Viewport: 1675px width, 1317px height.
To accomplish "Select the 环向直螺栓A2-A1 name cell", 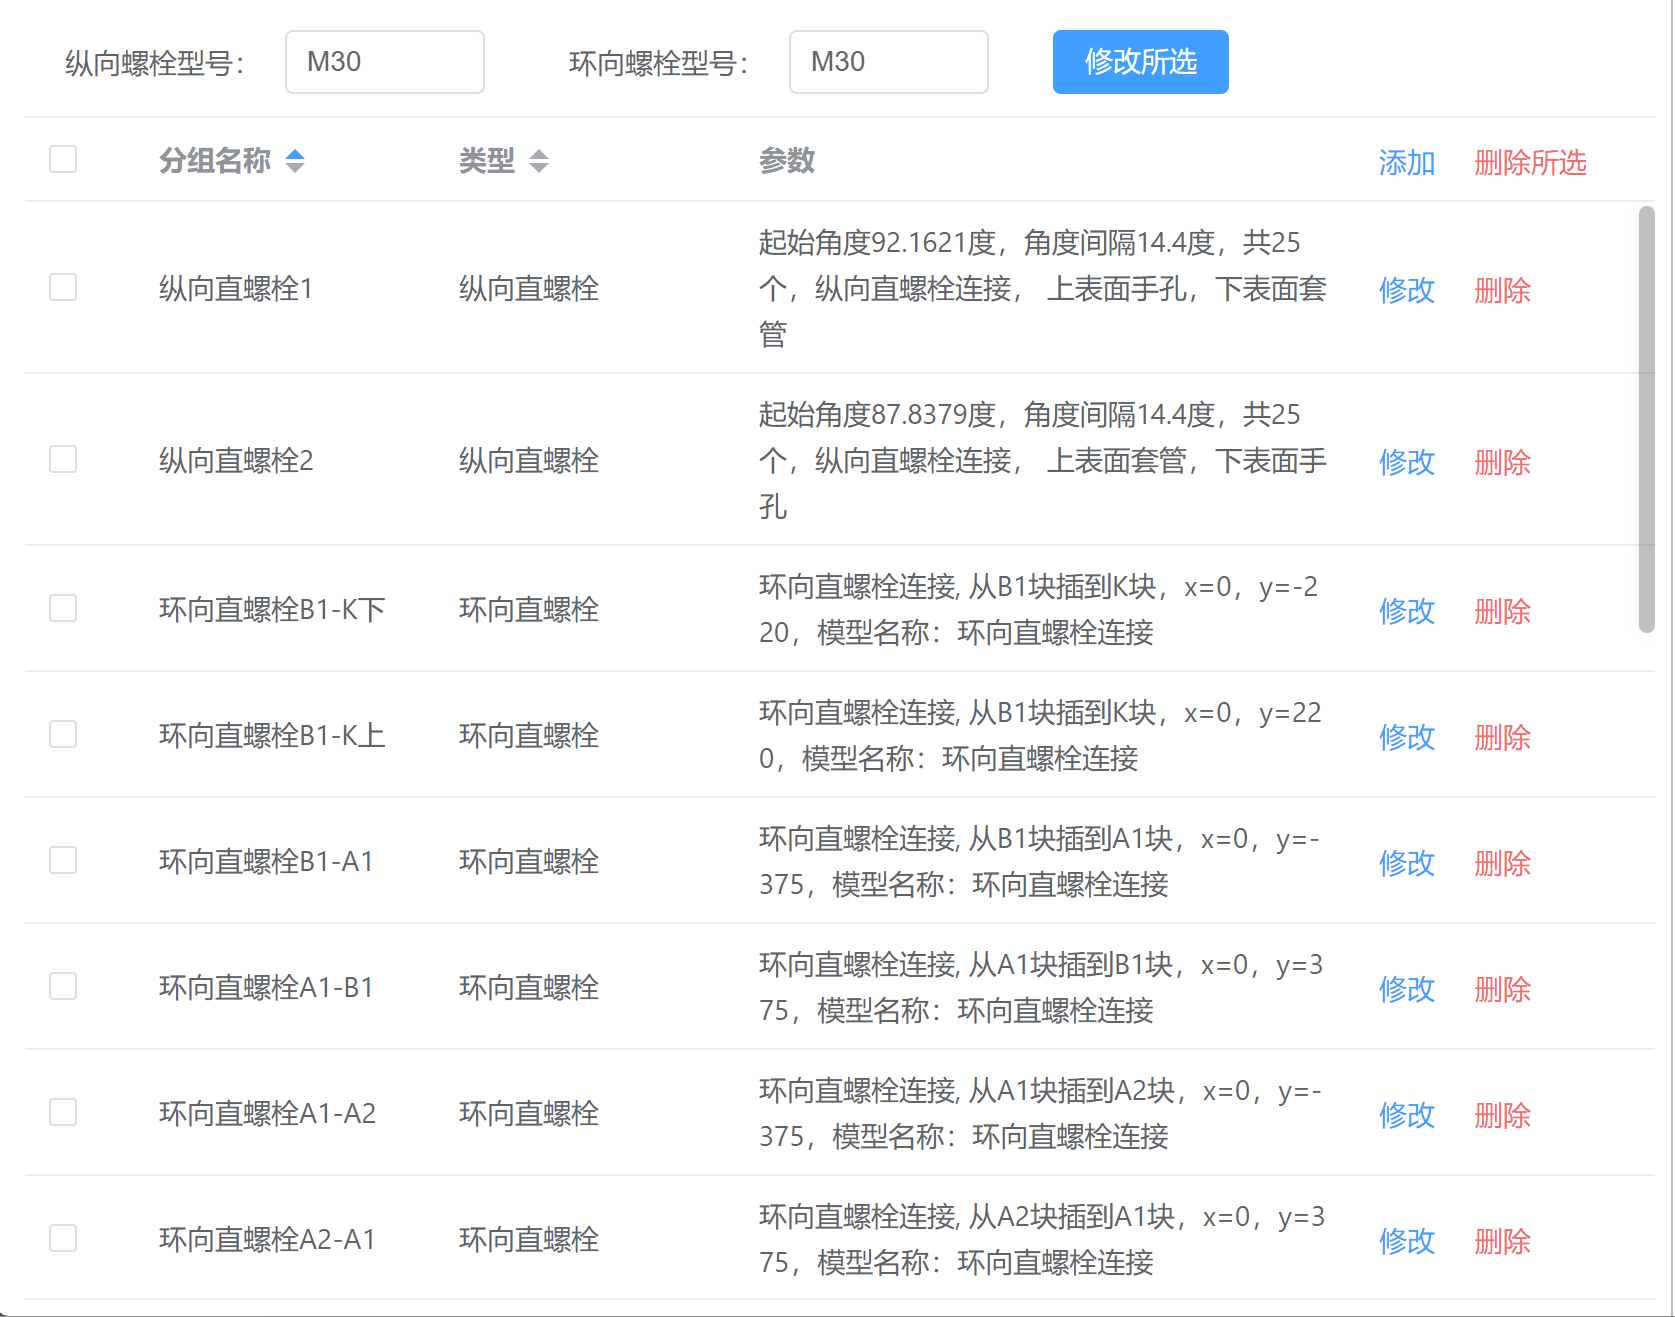I will click(x=268, y=1240).
